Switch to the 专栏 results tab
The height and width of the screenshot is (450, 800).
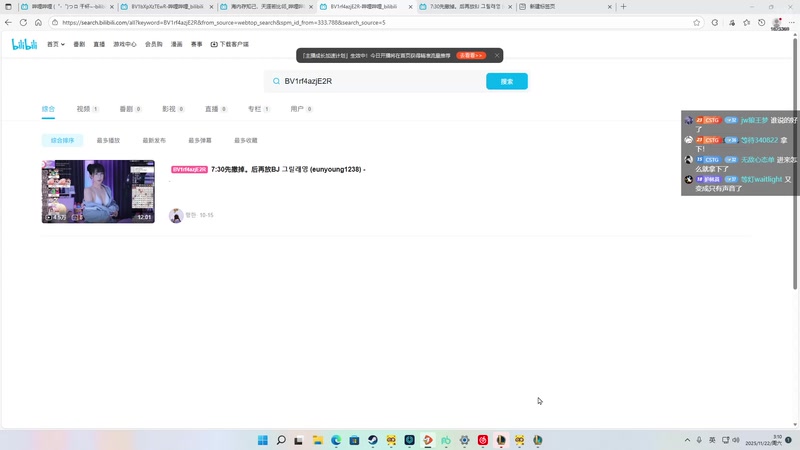tap(259, 109)
